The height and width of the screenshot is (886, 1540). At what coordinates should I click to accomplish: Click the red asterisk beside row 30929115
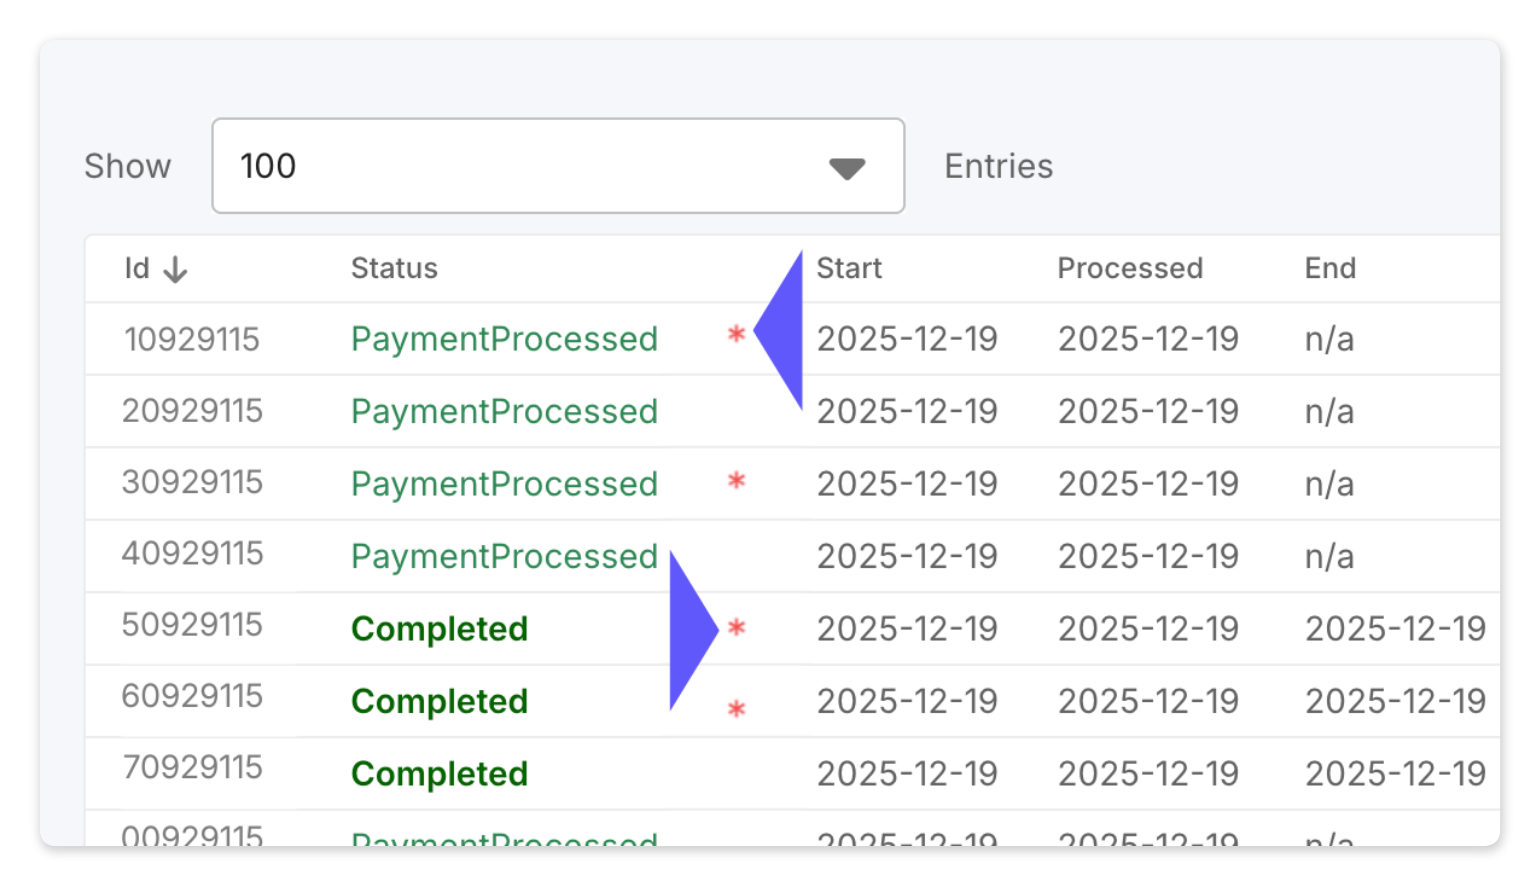point(737,482)
